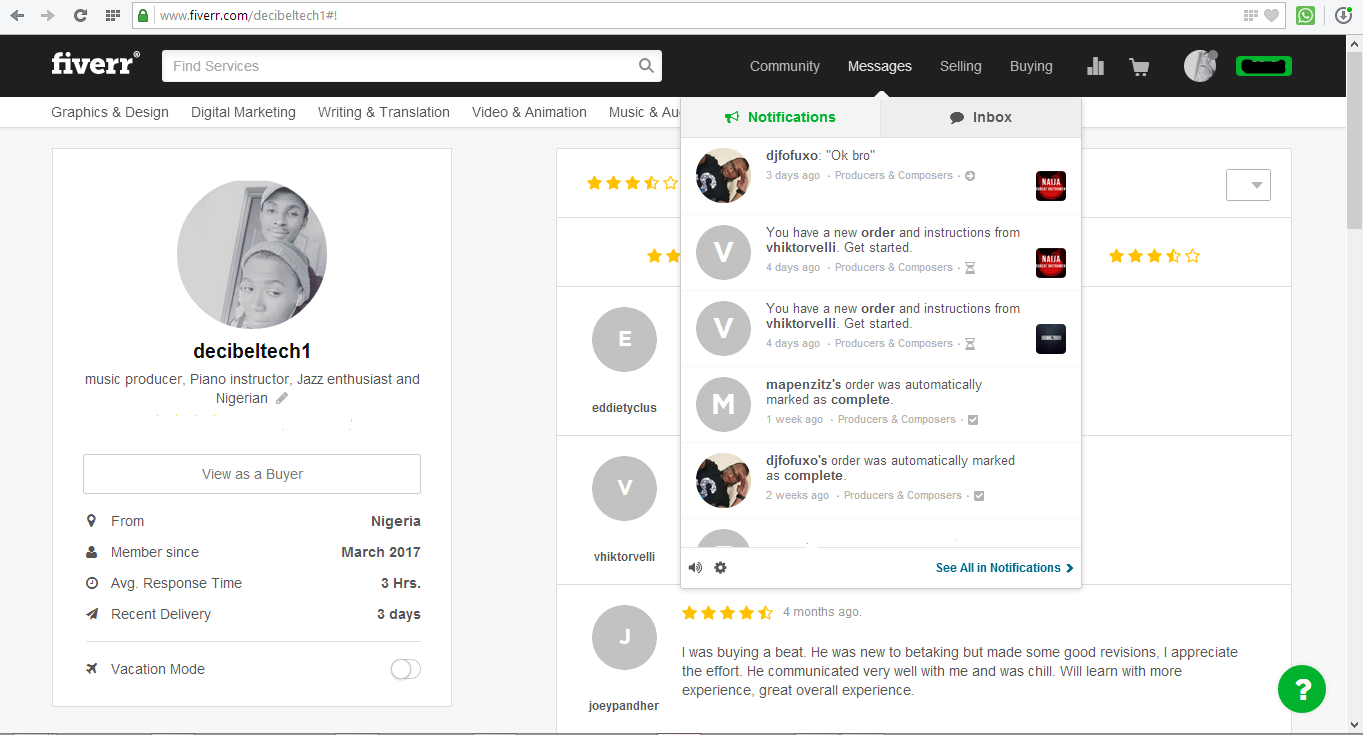Click the notification sound speaker icon
This screenshot has width=1363, height=735.
pyautogui.click(x=695, y=568)
